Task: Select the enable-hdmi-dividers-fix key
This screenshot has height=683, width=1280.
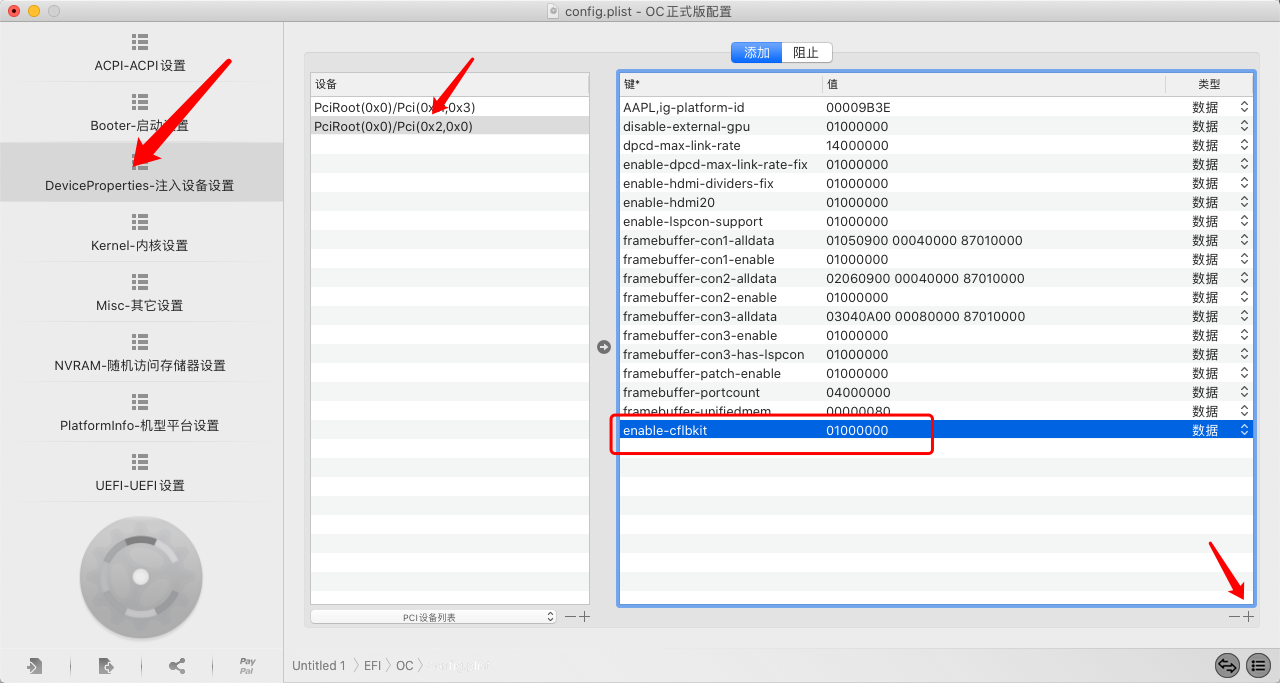Action: click(698, 183)
